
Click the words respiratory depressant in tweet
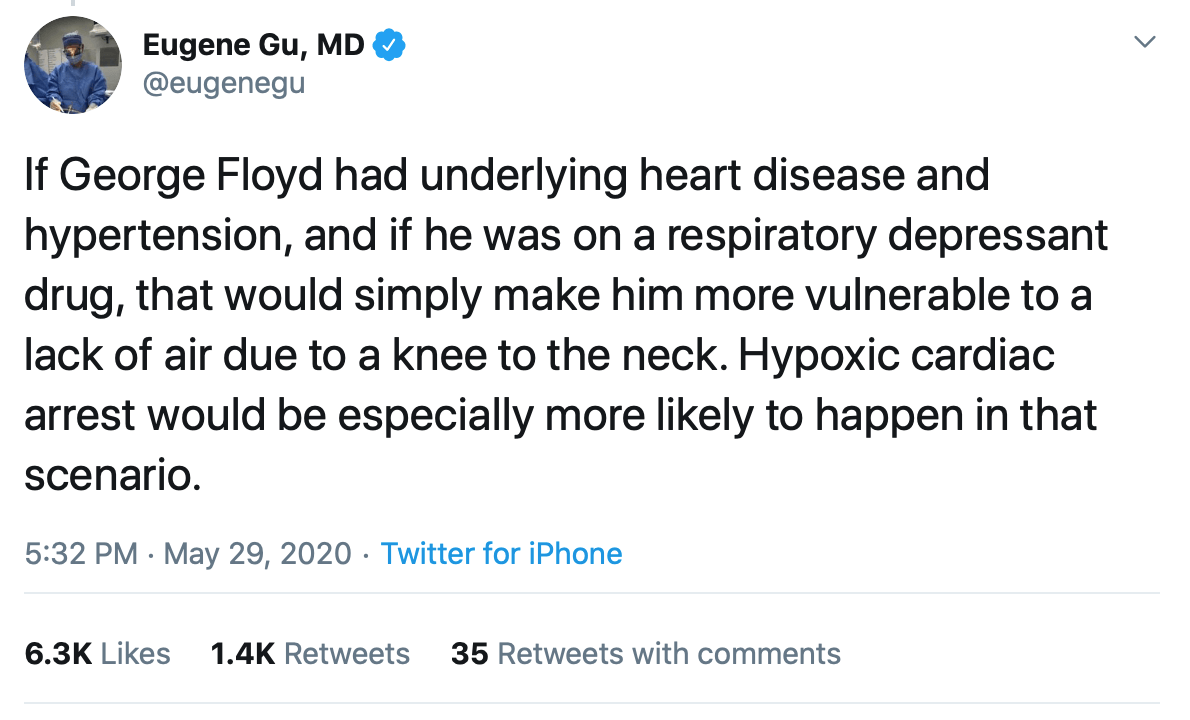coord(887,236)
